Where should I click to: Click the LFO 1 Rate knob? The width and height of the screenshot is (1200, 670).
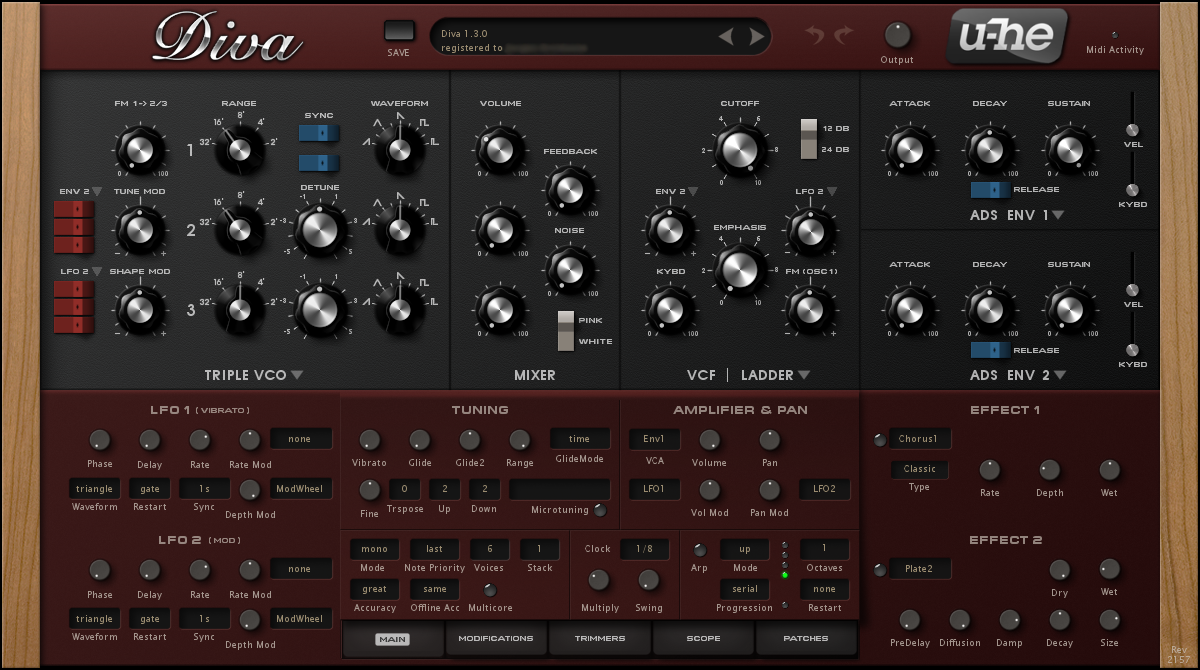pos(200,439)
